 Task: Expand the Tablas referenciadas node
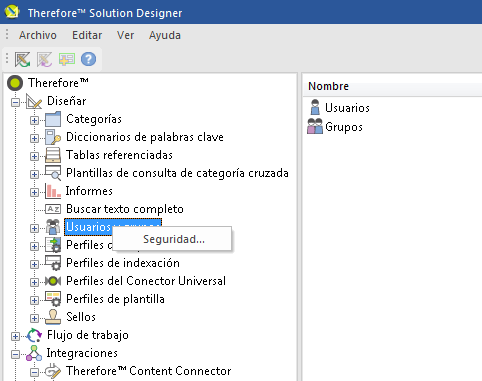coord(34,156)
